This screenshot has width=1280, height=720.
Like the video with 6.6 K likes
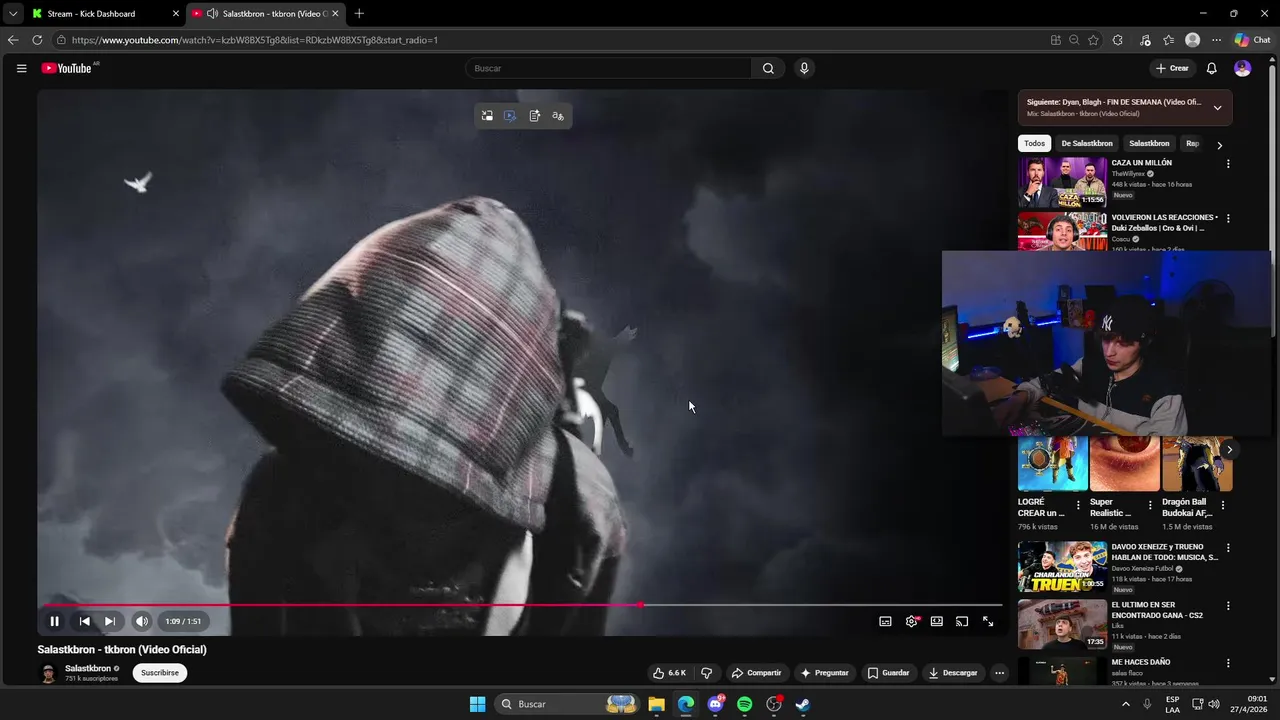pyautogui.click(x=669, y=673)
